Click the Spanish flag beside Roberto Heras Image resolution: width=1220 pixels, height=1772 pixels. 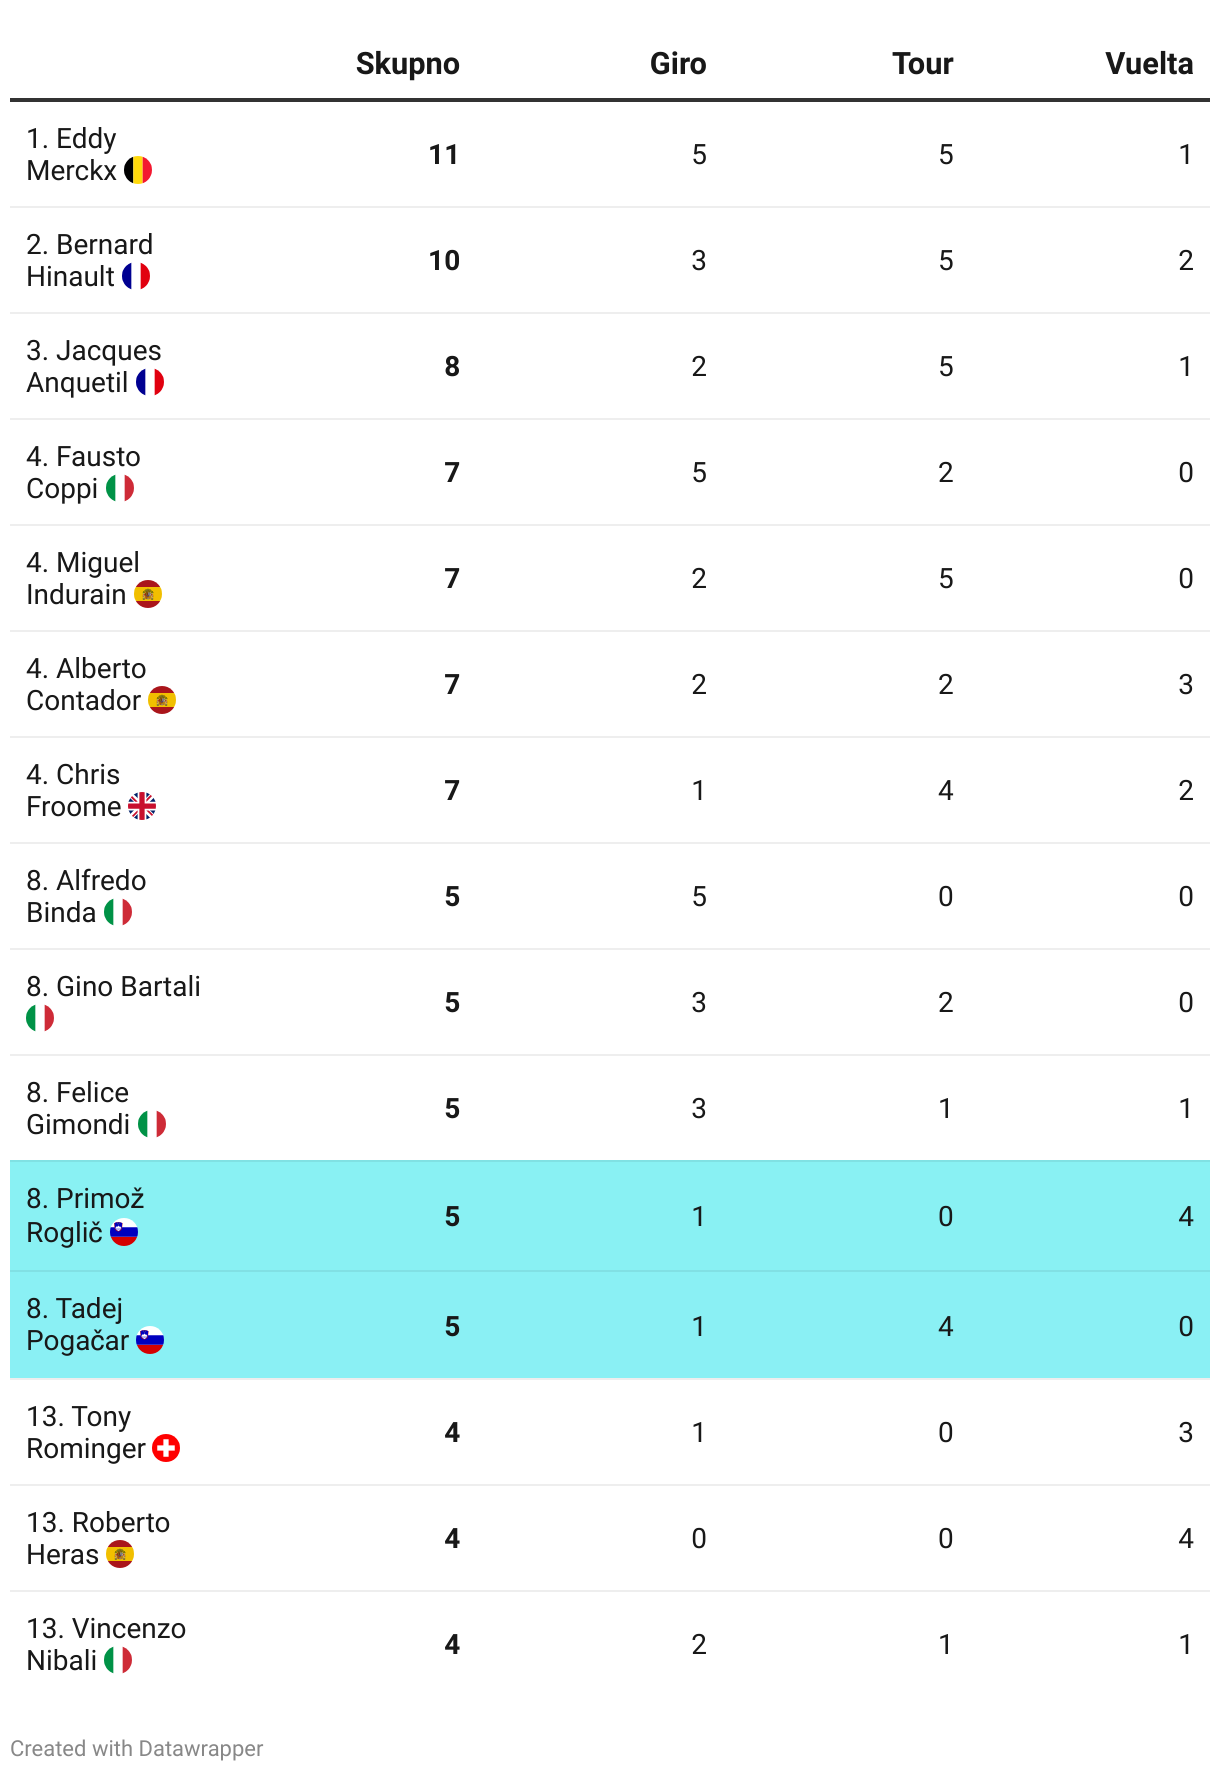point(120,1554)
